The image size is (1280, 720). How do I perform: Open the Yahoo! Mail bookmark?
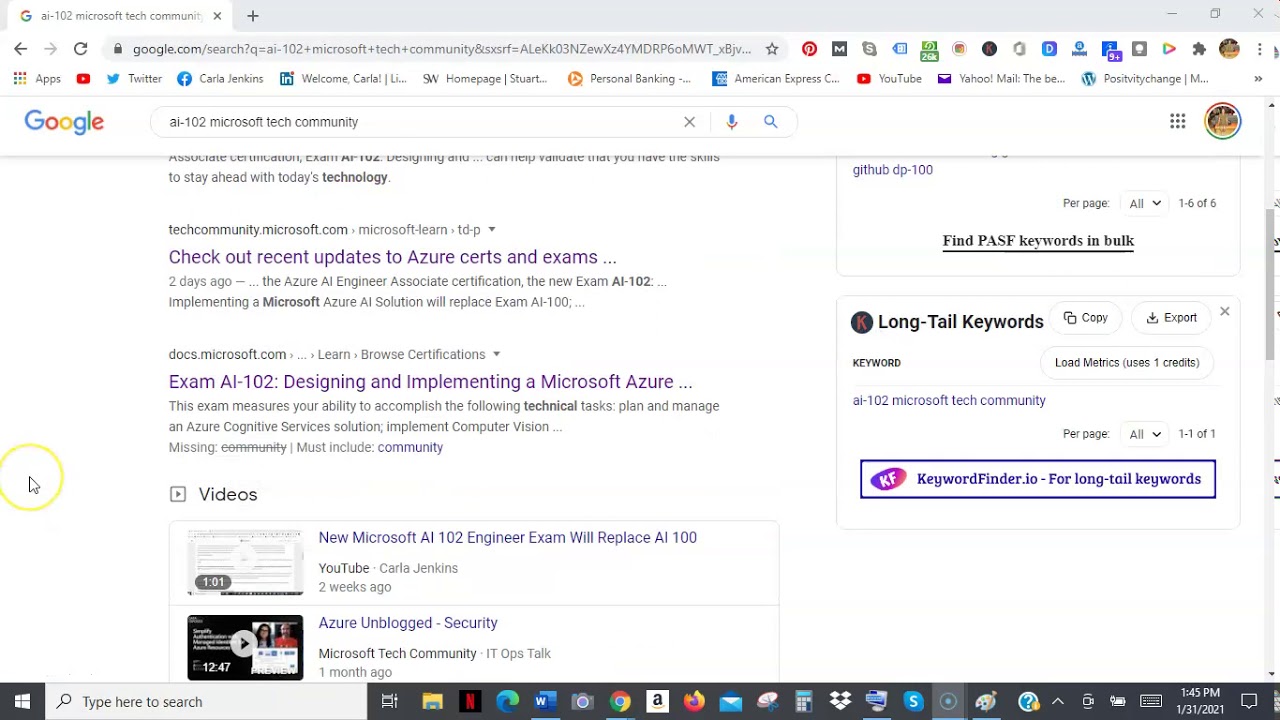(1001, 79)
